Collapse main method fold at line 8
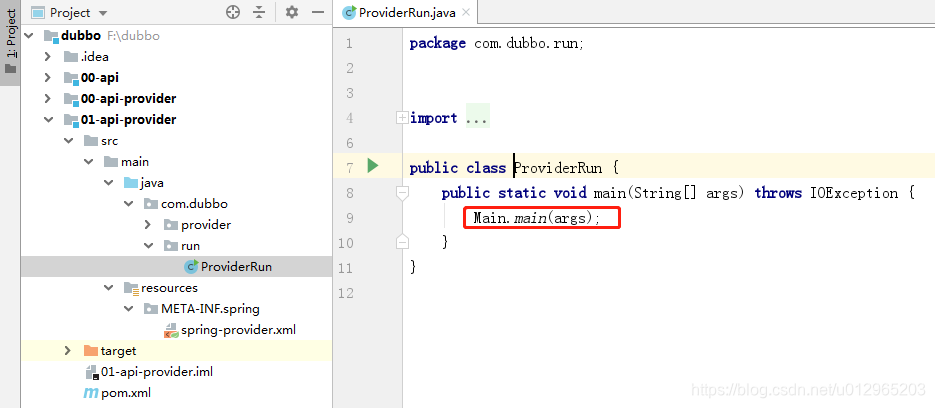Viewport: 935px width, 408px height. [x=403, y=193]
